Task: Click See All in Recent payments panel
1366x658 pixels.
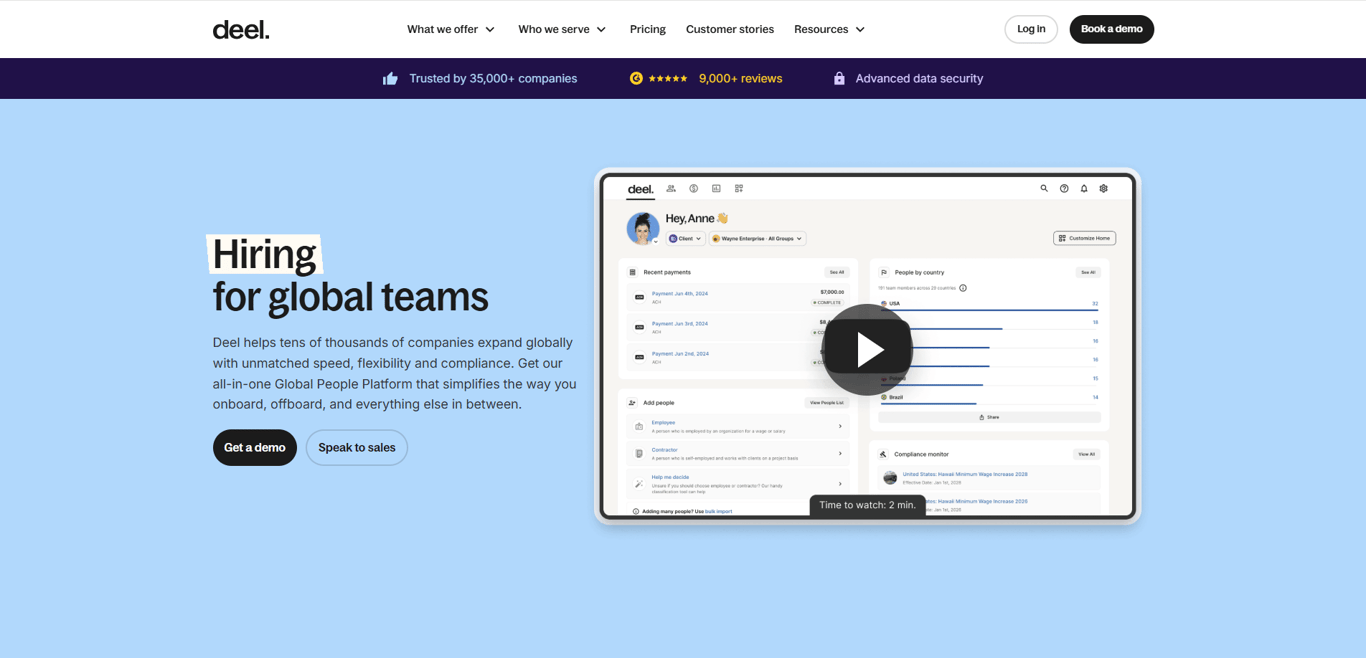Action: click(836, 272)
